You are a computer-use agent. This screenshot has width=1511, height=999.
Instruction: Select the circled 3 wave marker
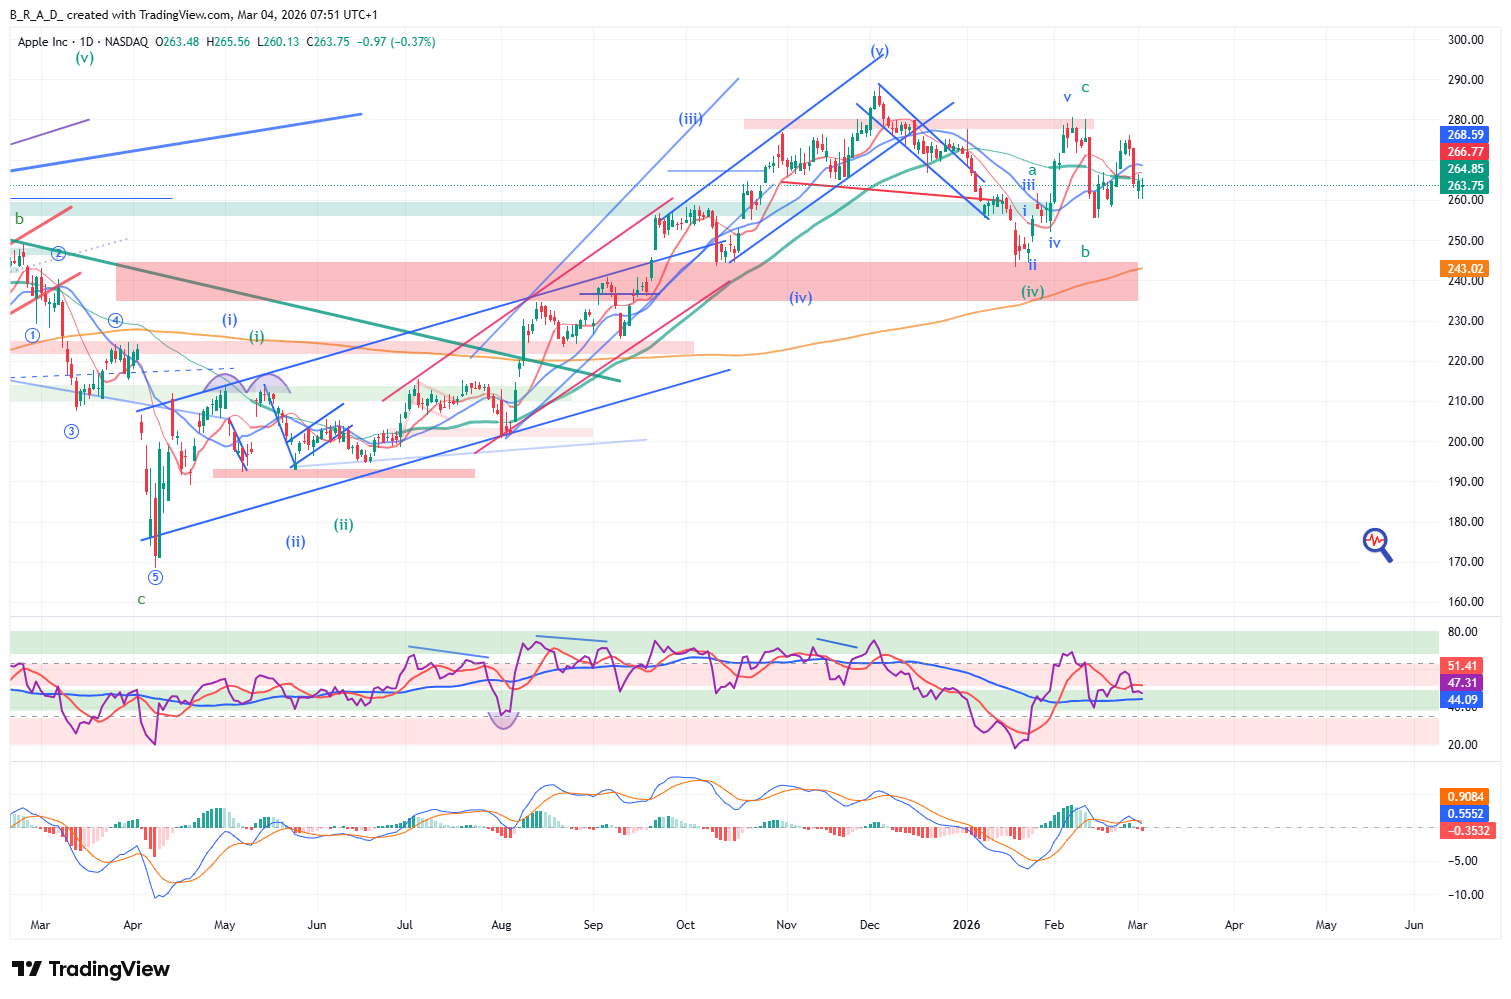[x=71, y=432]
